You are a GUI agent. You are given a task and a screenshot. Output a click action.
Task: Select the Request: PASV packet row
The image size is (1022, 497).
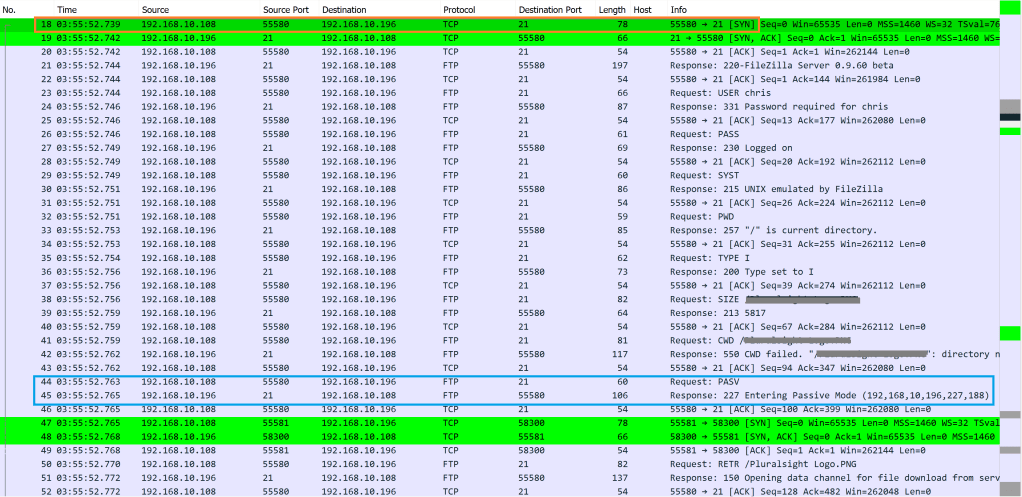point(400,382)
